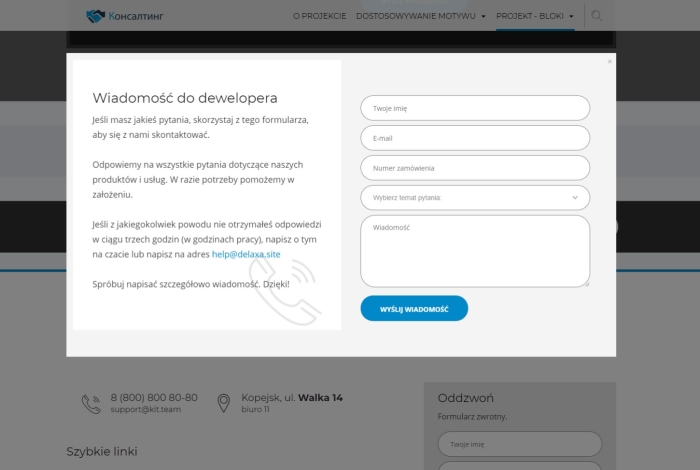Click Twoje imię field in Oddzwoń form

[519, 444]
